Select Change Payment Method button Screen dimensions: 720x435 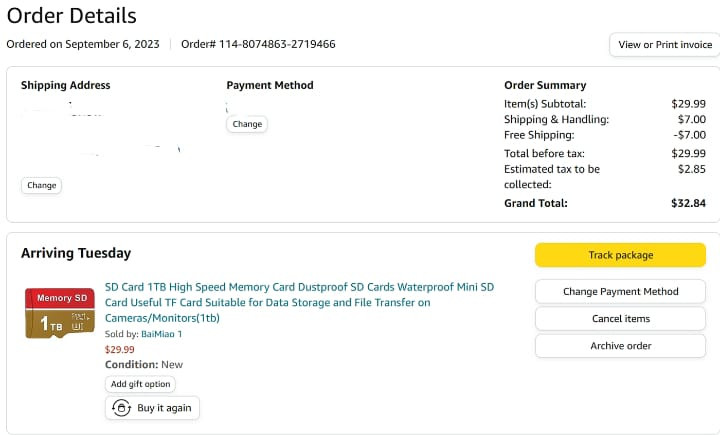click(620, 291)
